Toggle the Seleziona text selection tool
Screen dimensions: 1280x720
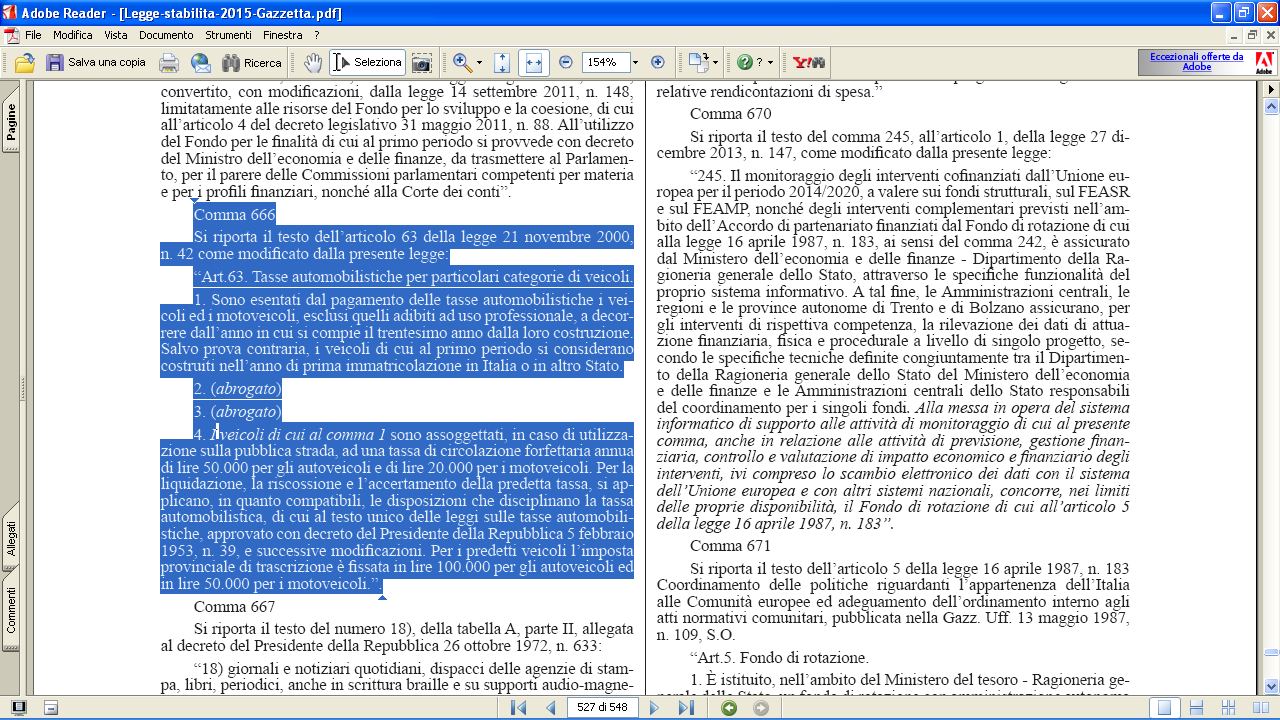367,62
